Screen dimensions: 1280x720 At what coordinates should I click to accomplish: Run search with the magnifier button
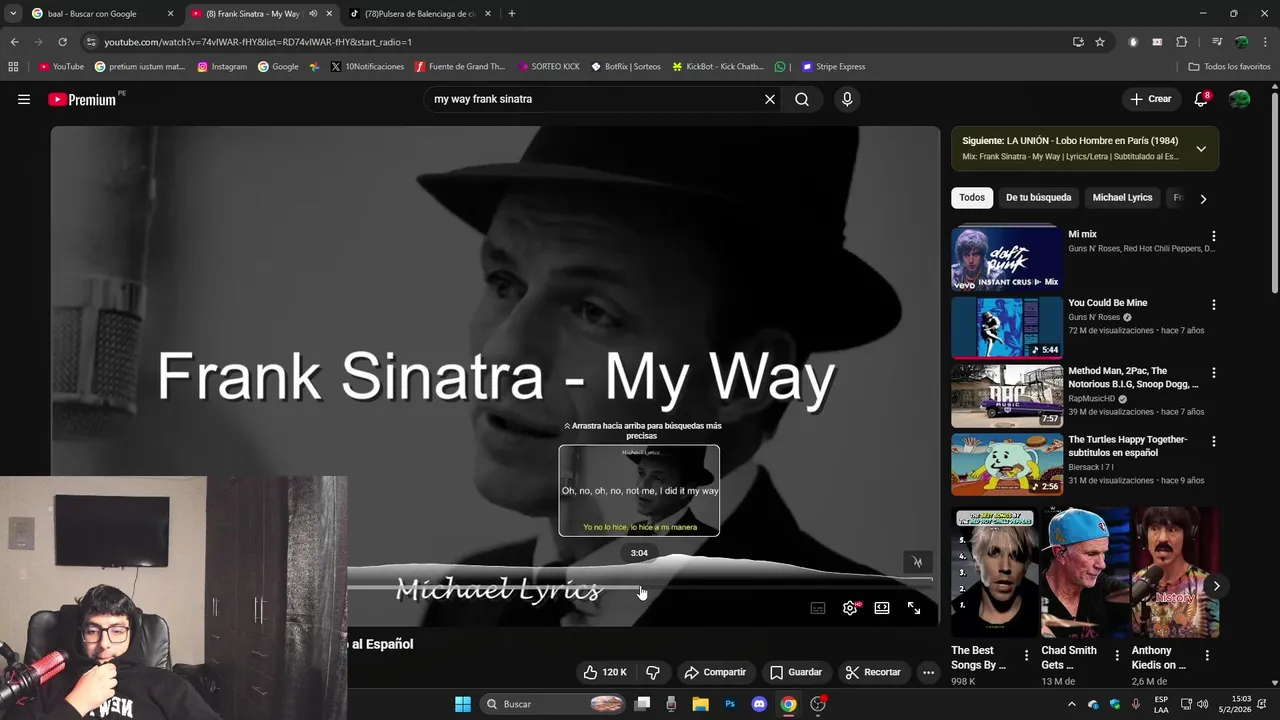(x=802, y=99)
